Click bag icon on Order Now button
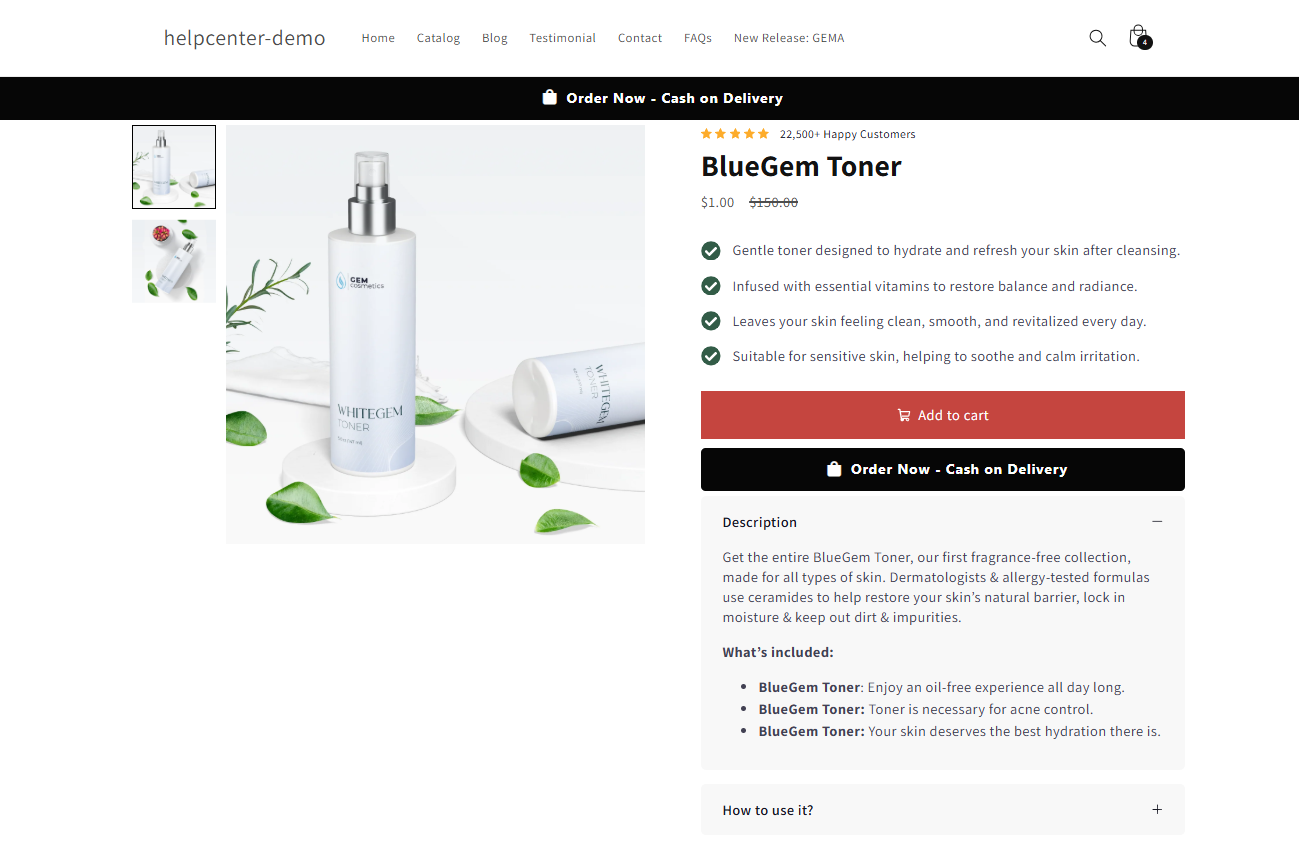This screenshot has width=1299, height=864. [834, 469]
